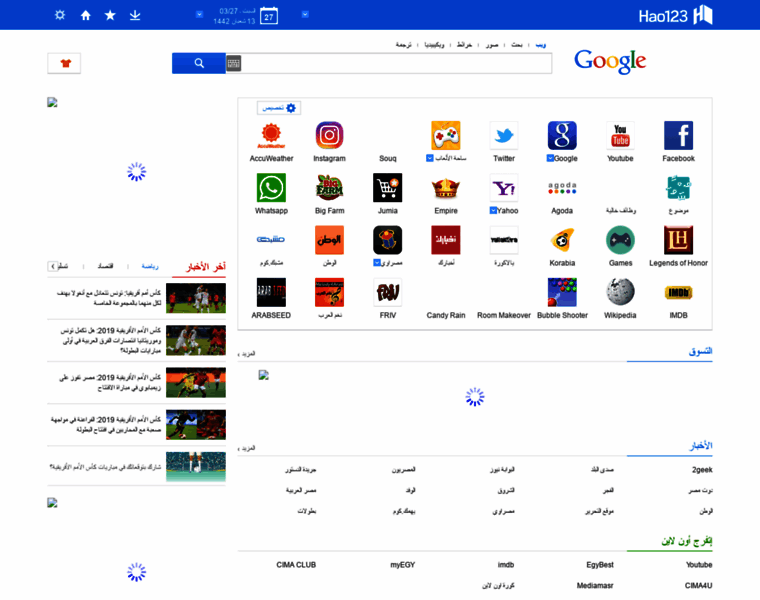Open the Games gamepad icon
Image resolution: width=760 pixels, height=600 pixels.
pos(620,240)
